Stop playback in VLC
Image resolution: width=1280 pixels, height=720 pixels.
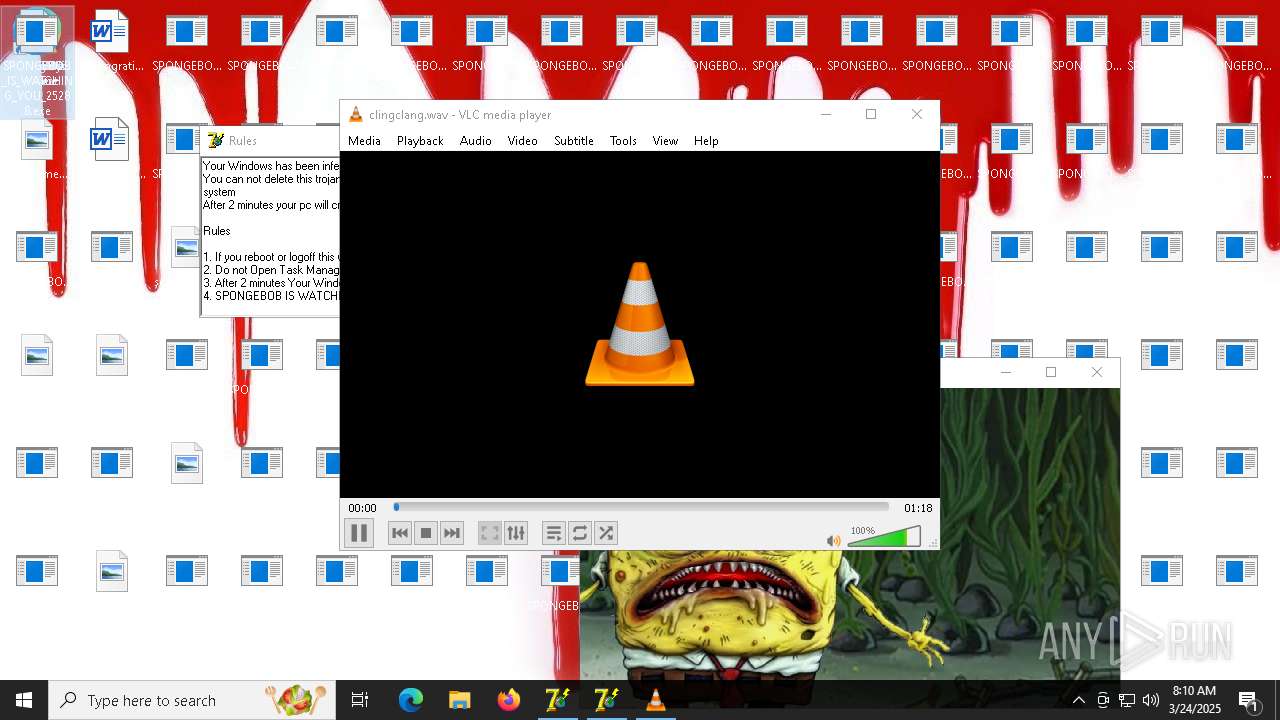(426, 533)
